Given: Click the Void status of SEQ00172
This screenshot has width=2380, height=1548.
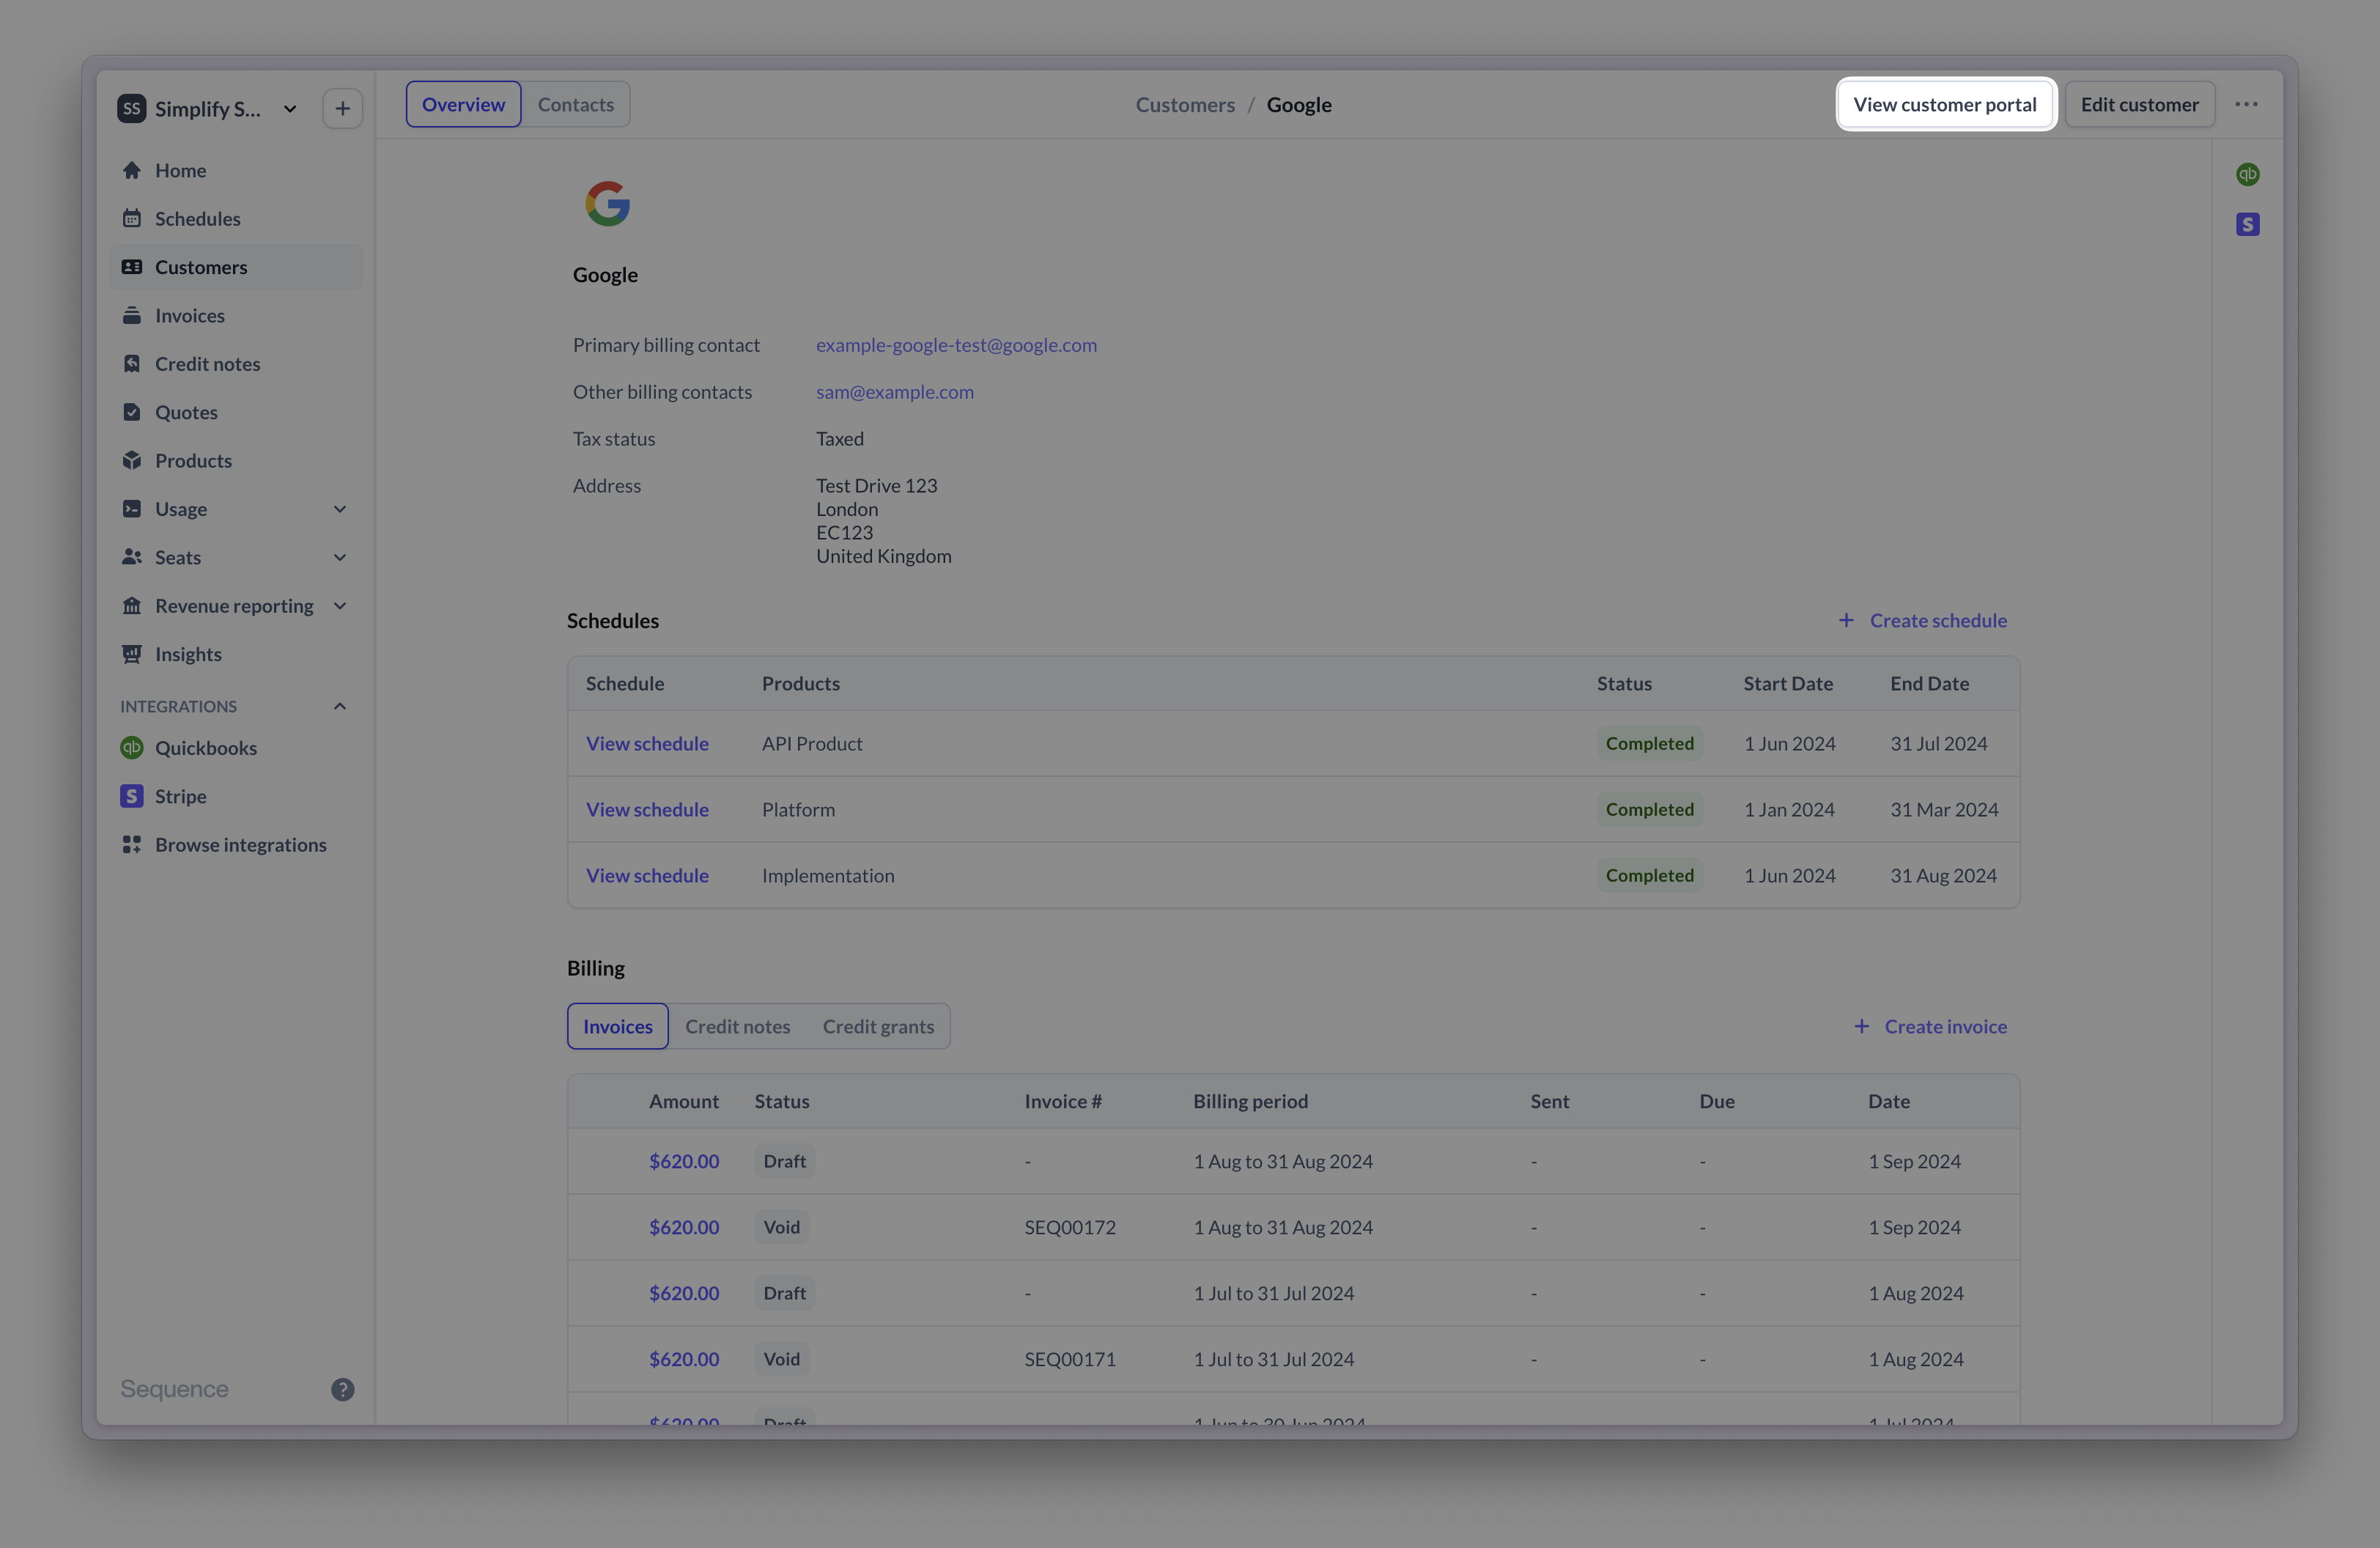Looking at the screenshot, I should click(x=781, y=1227).
